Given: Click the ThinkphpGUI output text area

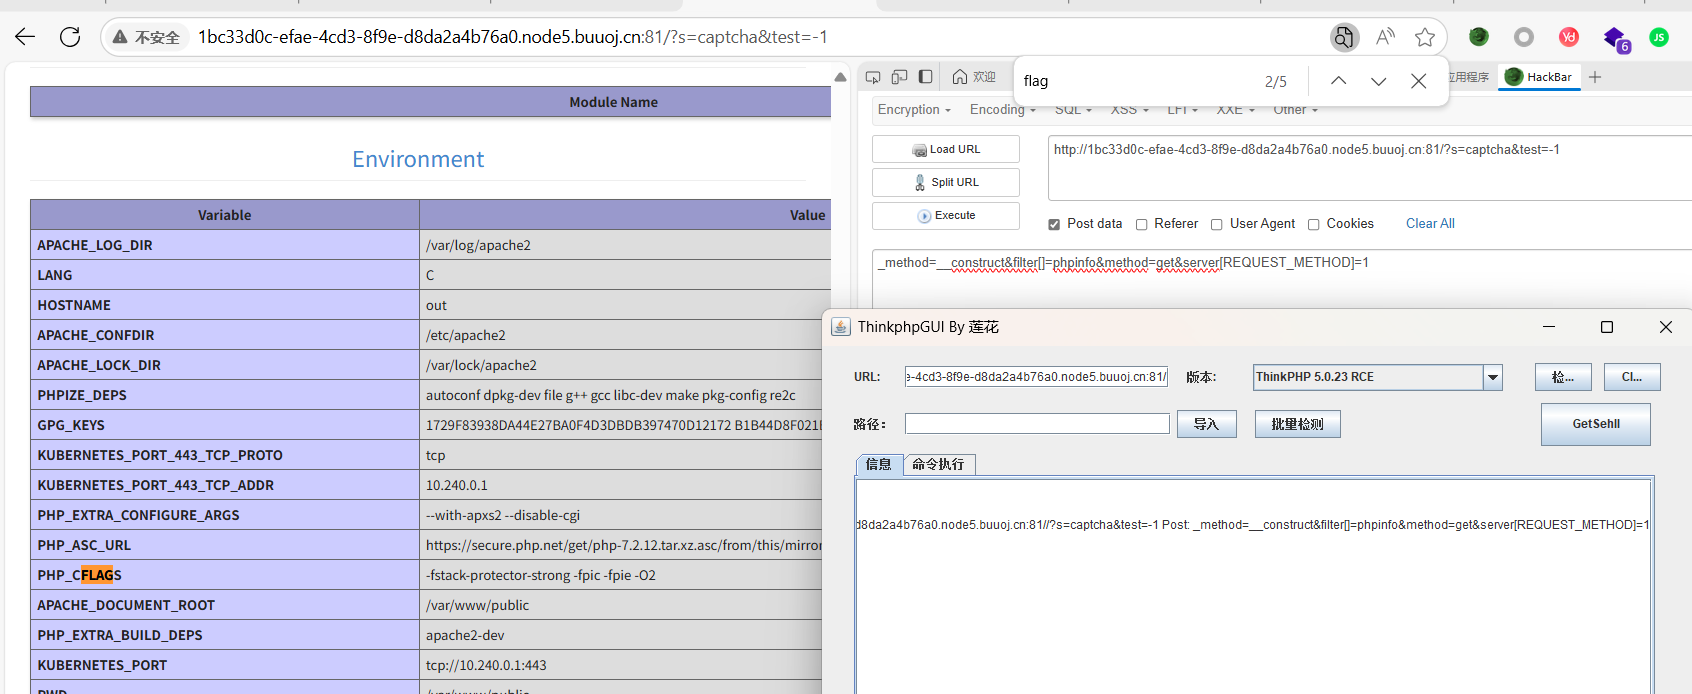Looking at the screenshot, I should [x=1253, y=587].
